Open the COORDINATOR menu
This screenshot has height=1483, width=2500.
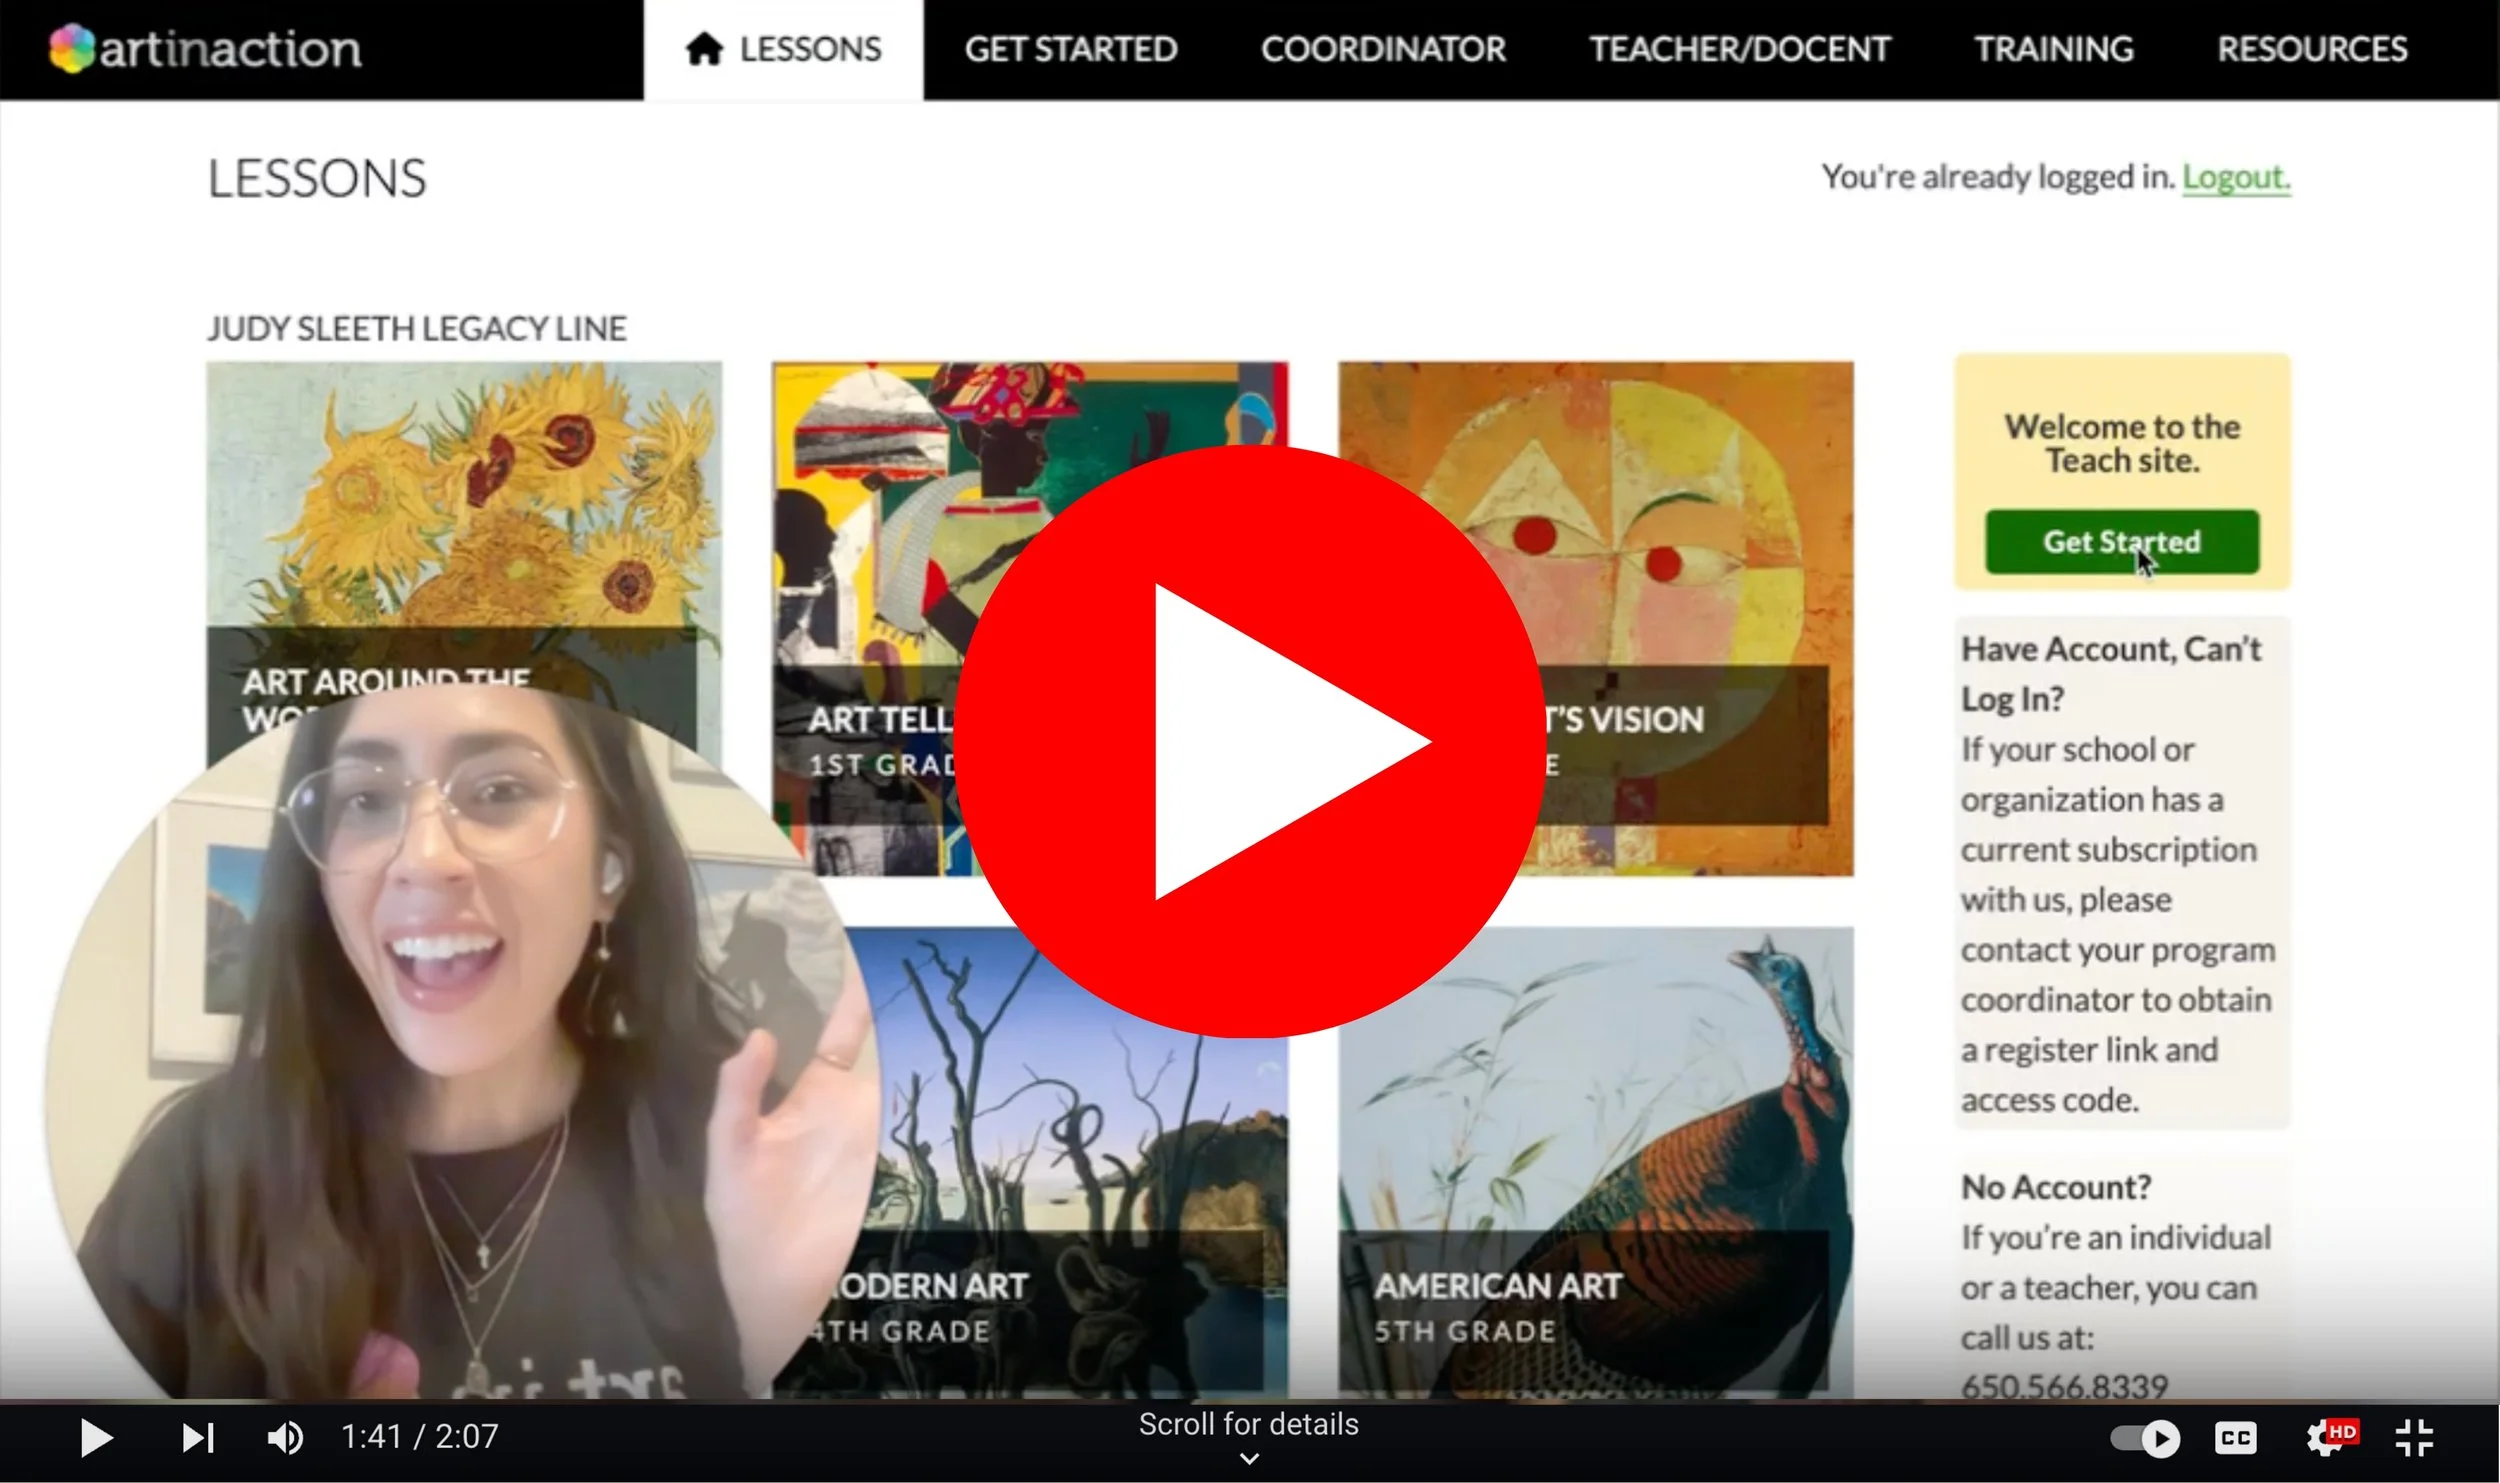tap(1382, 49)
